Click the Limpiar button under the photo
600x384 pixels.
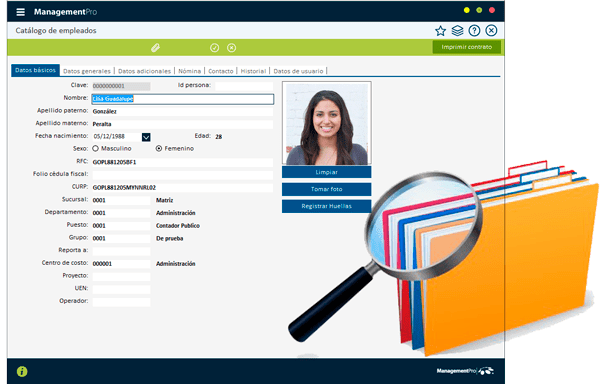[x=326, y=172]
